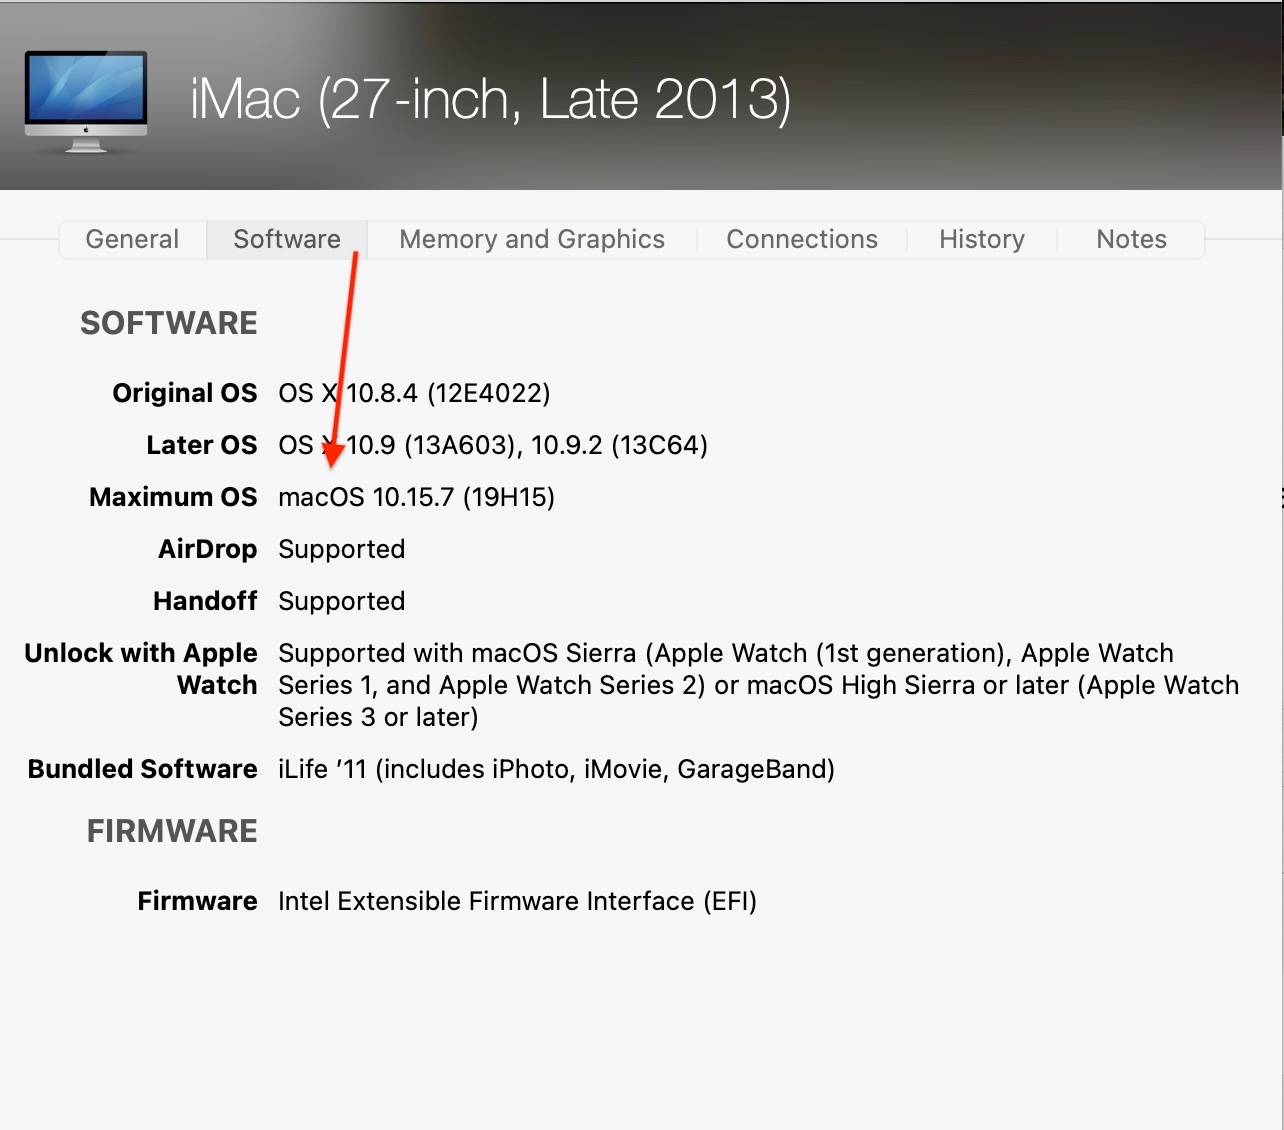Click the FIRMWARE section heading
This screenshot has width=1284, height=1130.
click(172, 831)
